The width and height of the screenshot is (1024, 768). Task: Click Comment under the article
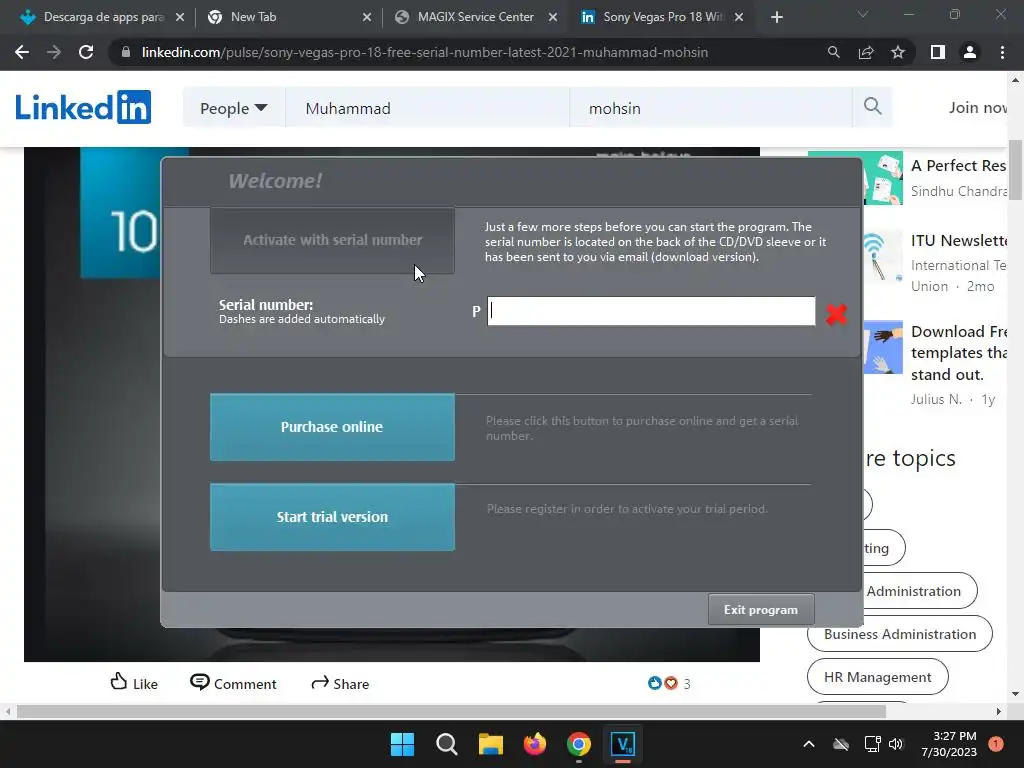[x=233, y=683]
